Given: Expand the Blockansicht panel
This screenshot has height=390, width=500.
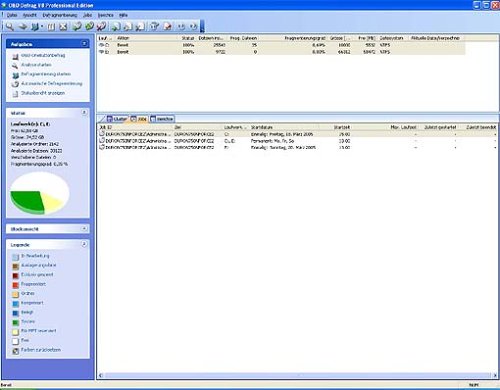Looking at the screenshot, I should click(x=84, y=228).
